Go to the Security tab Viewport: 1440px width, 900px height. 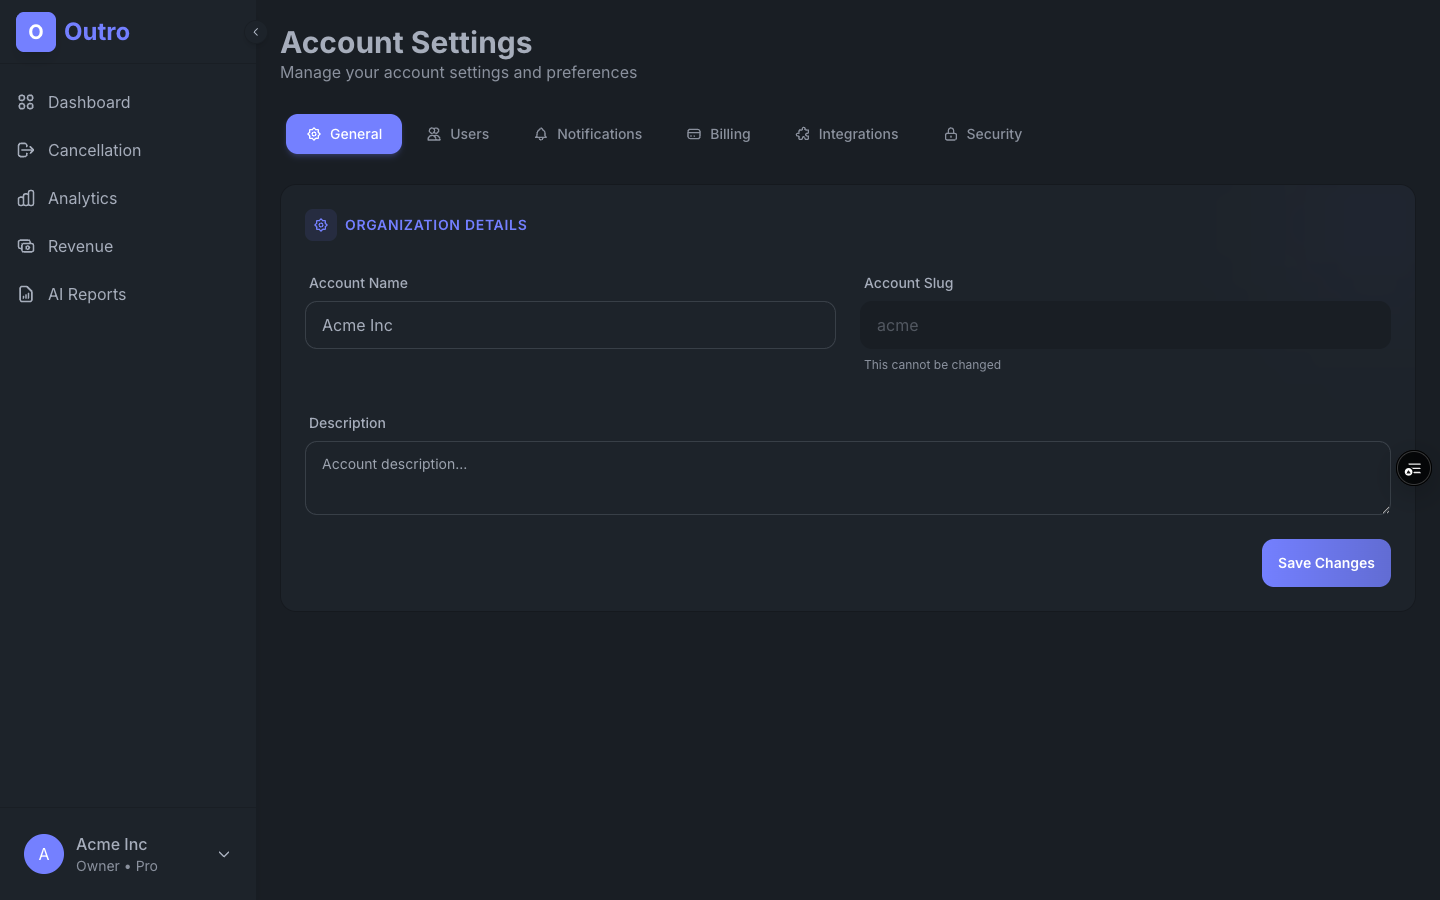tap(983, 134)
